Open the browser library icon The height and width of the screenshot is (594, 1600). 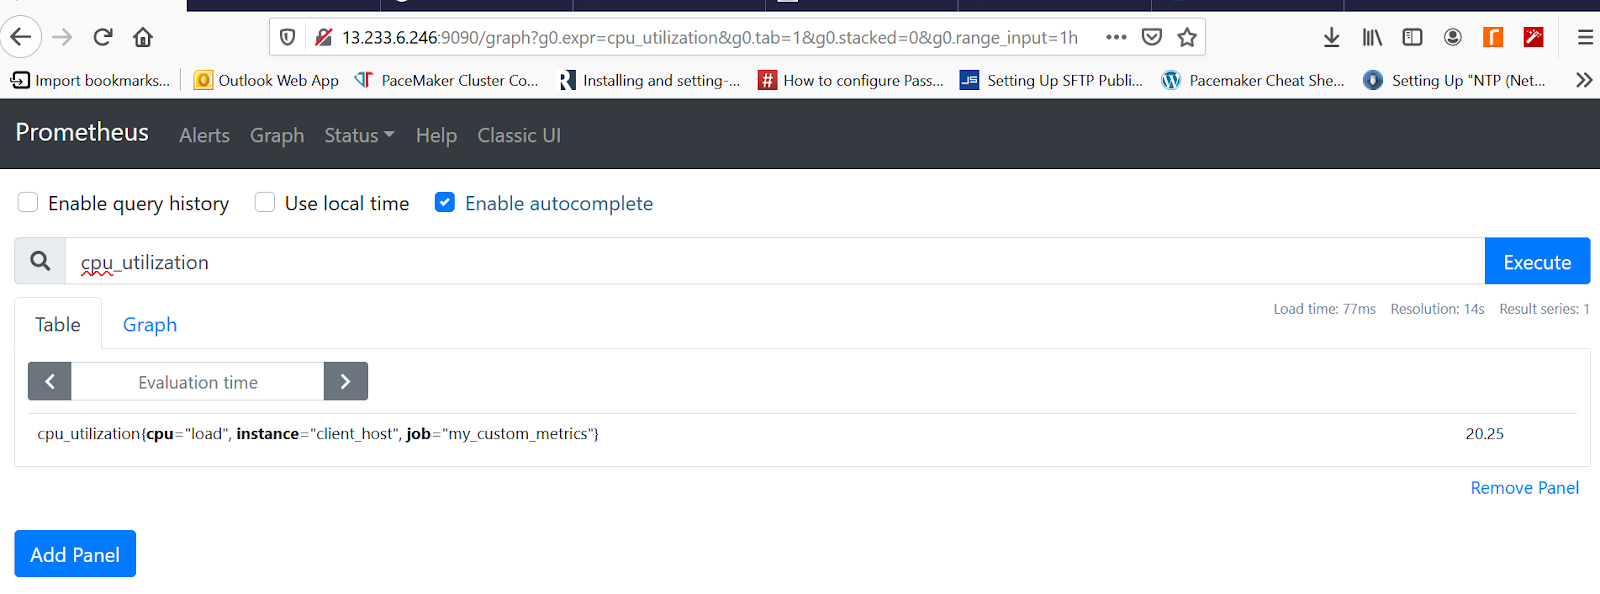1372,37
